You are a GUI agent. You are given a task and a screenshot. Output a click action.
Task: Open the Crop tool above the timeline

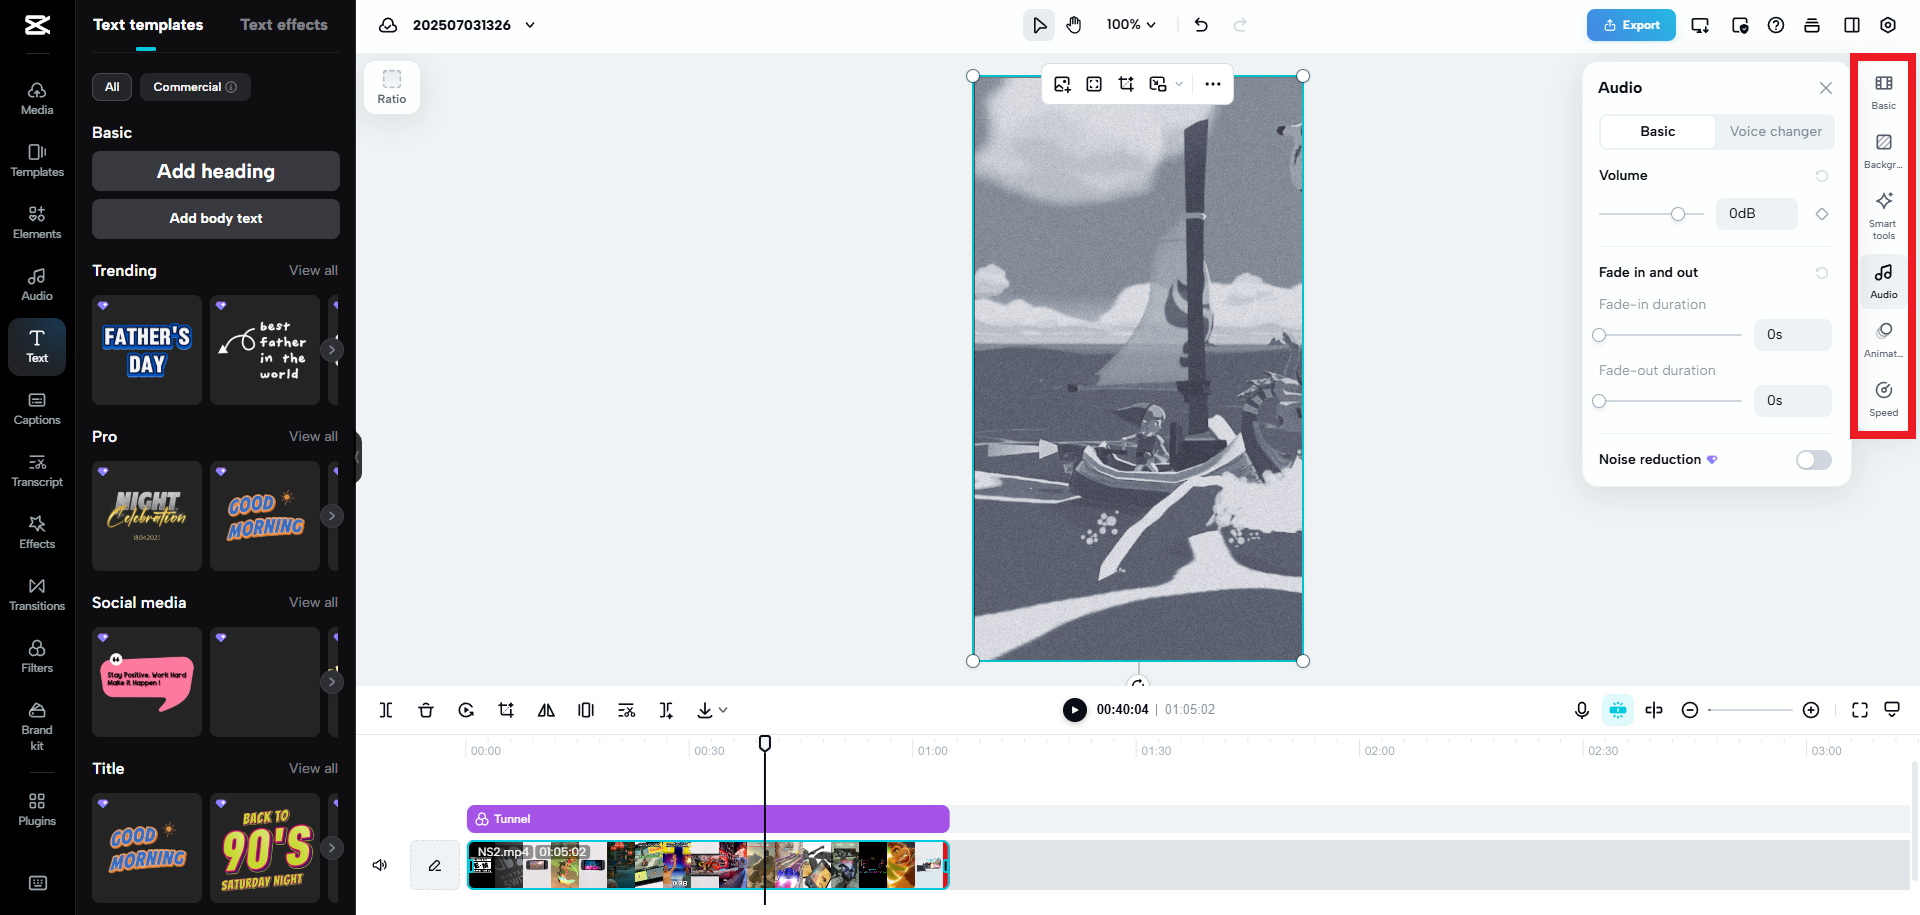pos(506,710)
